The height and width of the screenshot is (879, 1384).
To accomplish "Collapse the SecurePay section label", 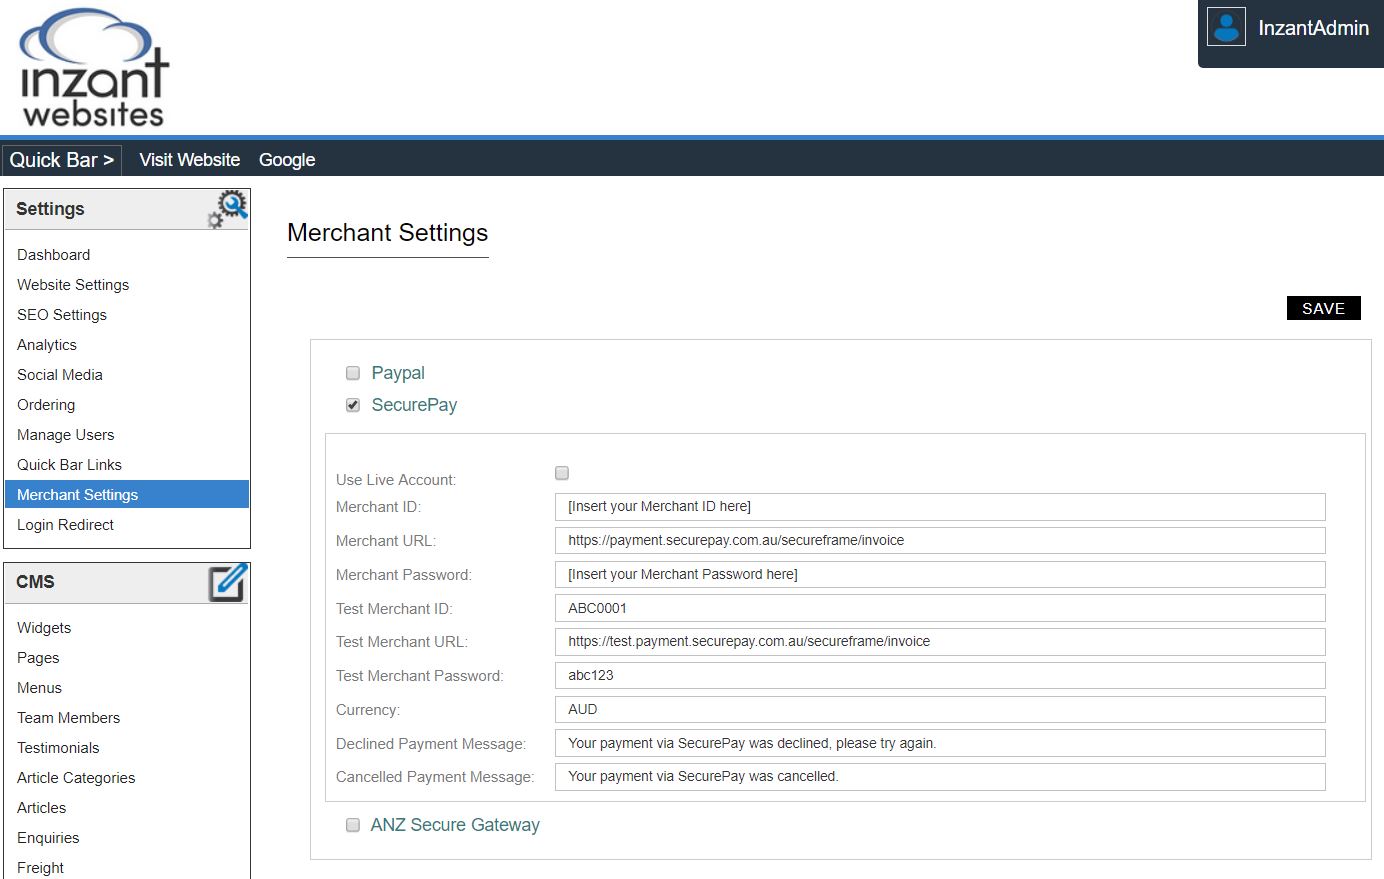I will pyautogui.click(x=414, y=405).
